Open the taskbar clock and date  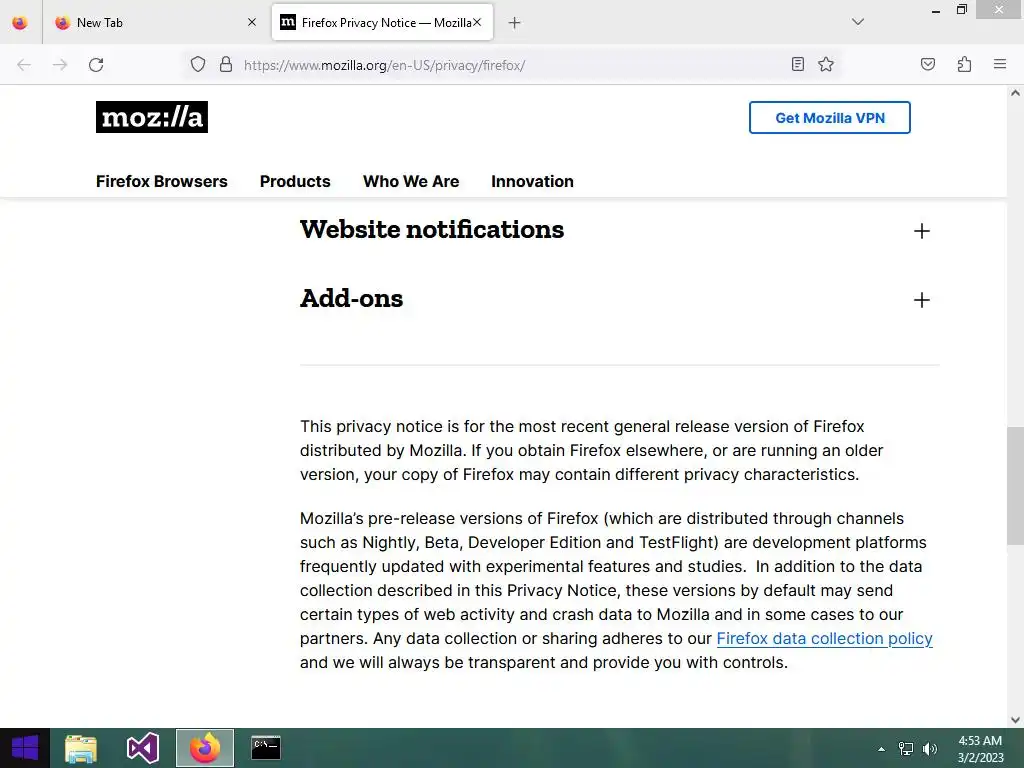pyautogui.click(x=980, y=749)
